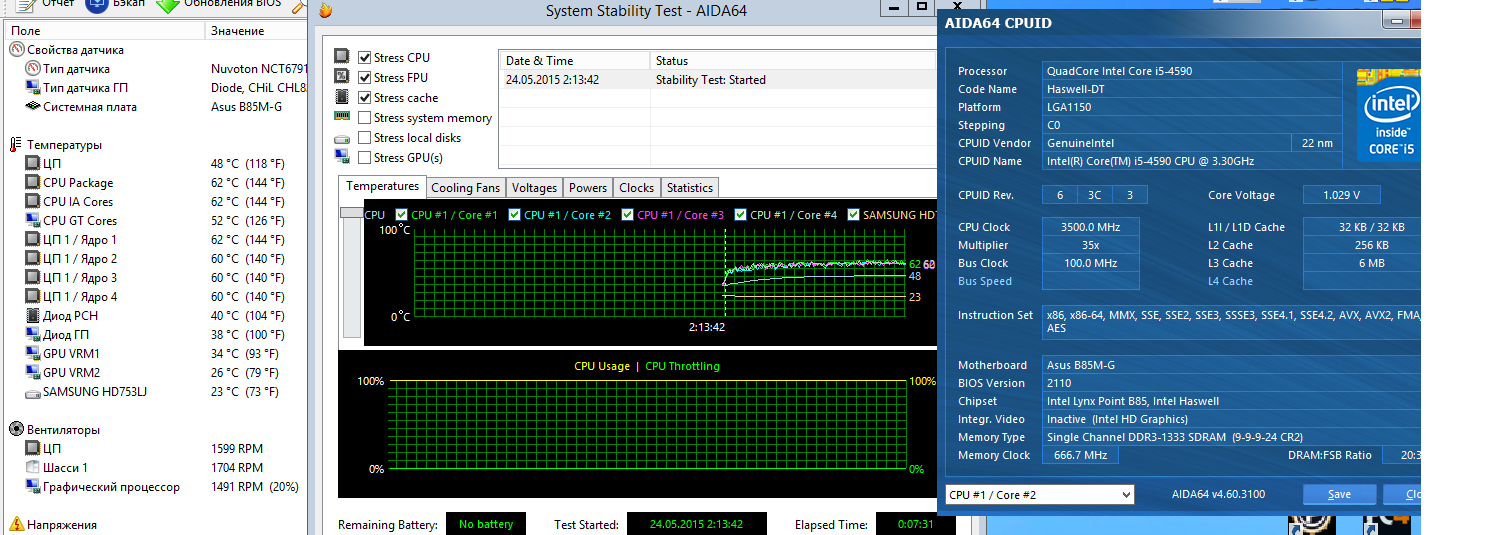Click the monitor icon beside Тип датчика ГП
Image resolution: width=1485 pixels, height=535 pixels.
click(x=33, y=88)
